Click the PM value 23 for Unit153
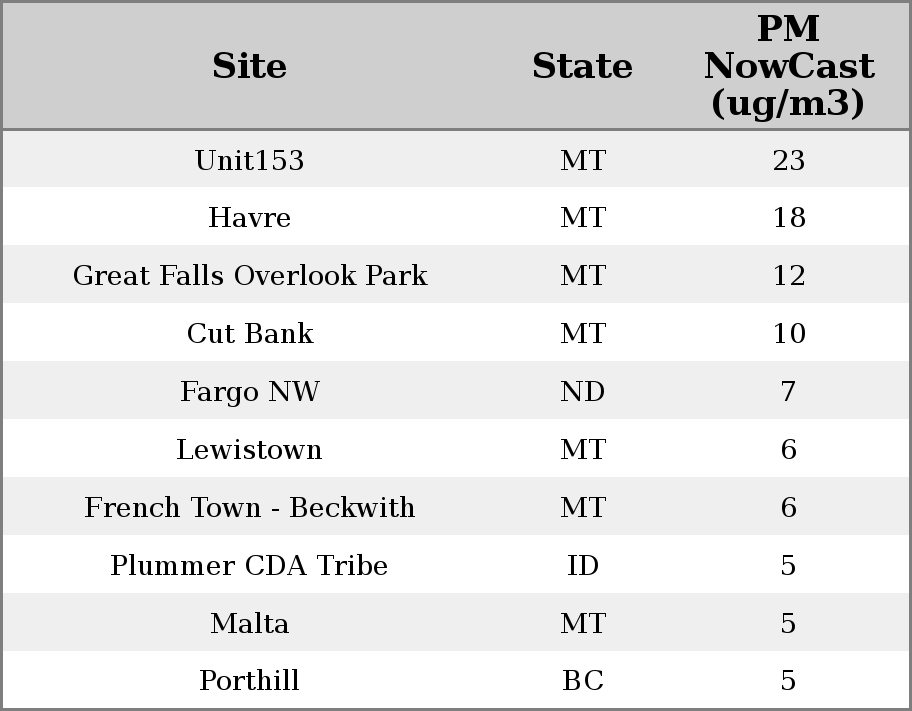The width and height of the screenshot is (912, 711). (788, 160)
